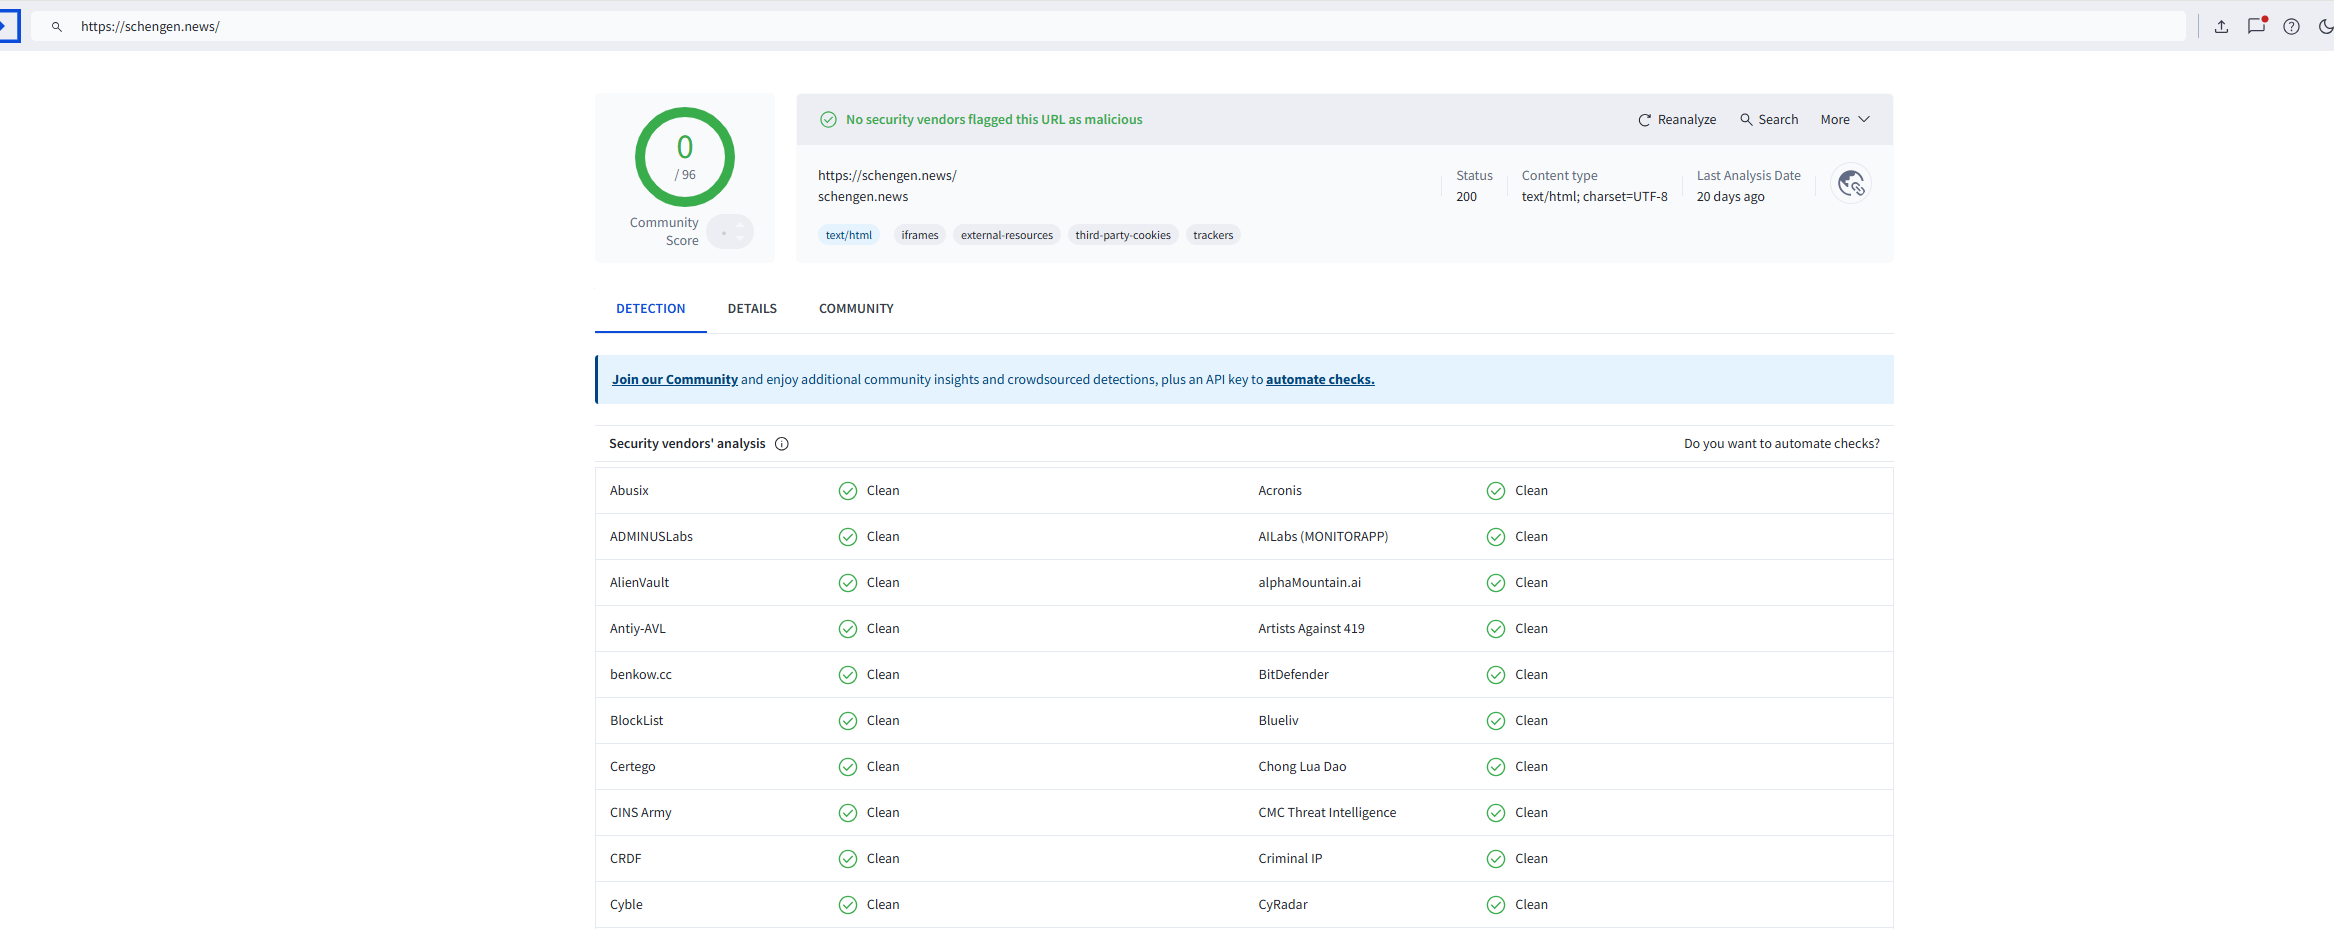Viewport: 2334px width, 929px height.
Task: Click 'No security vendors flagged this URL' message
Action: tap(994, 120)
